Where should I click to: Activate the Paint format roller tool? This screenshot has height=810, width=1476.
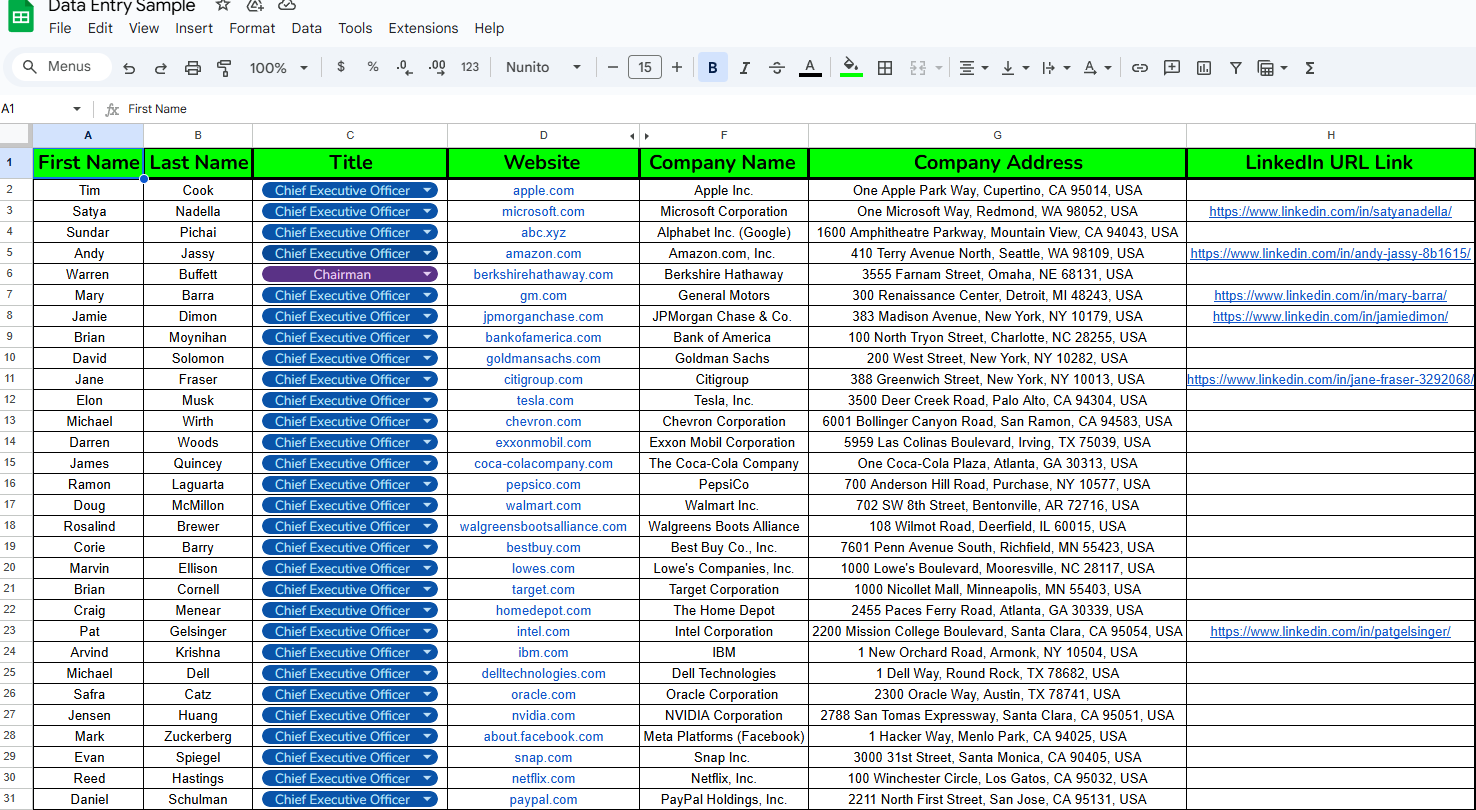click(224, 68)
